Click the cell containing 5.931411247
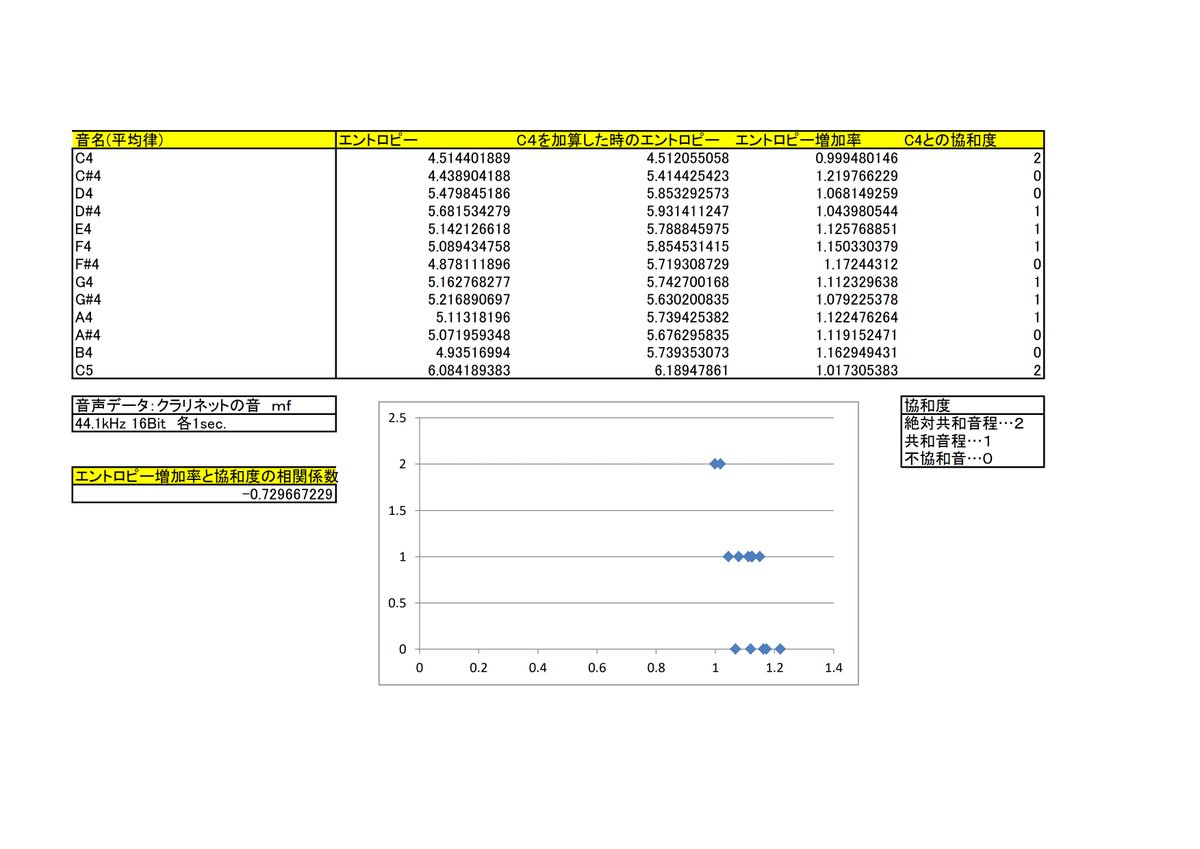 (688, 211)
